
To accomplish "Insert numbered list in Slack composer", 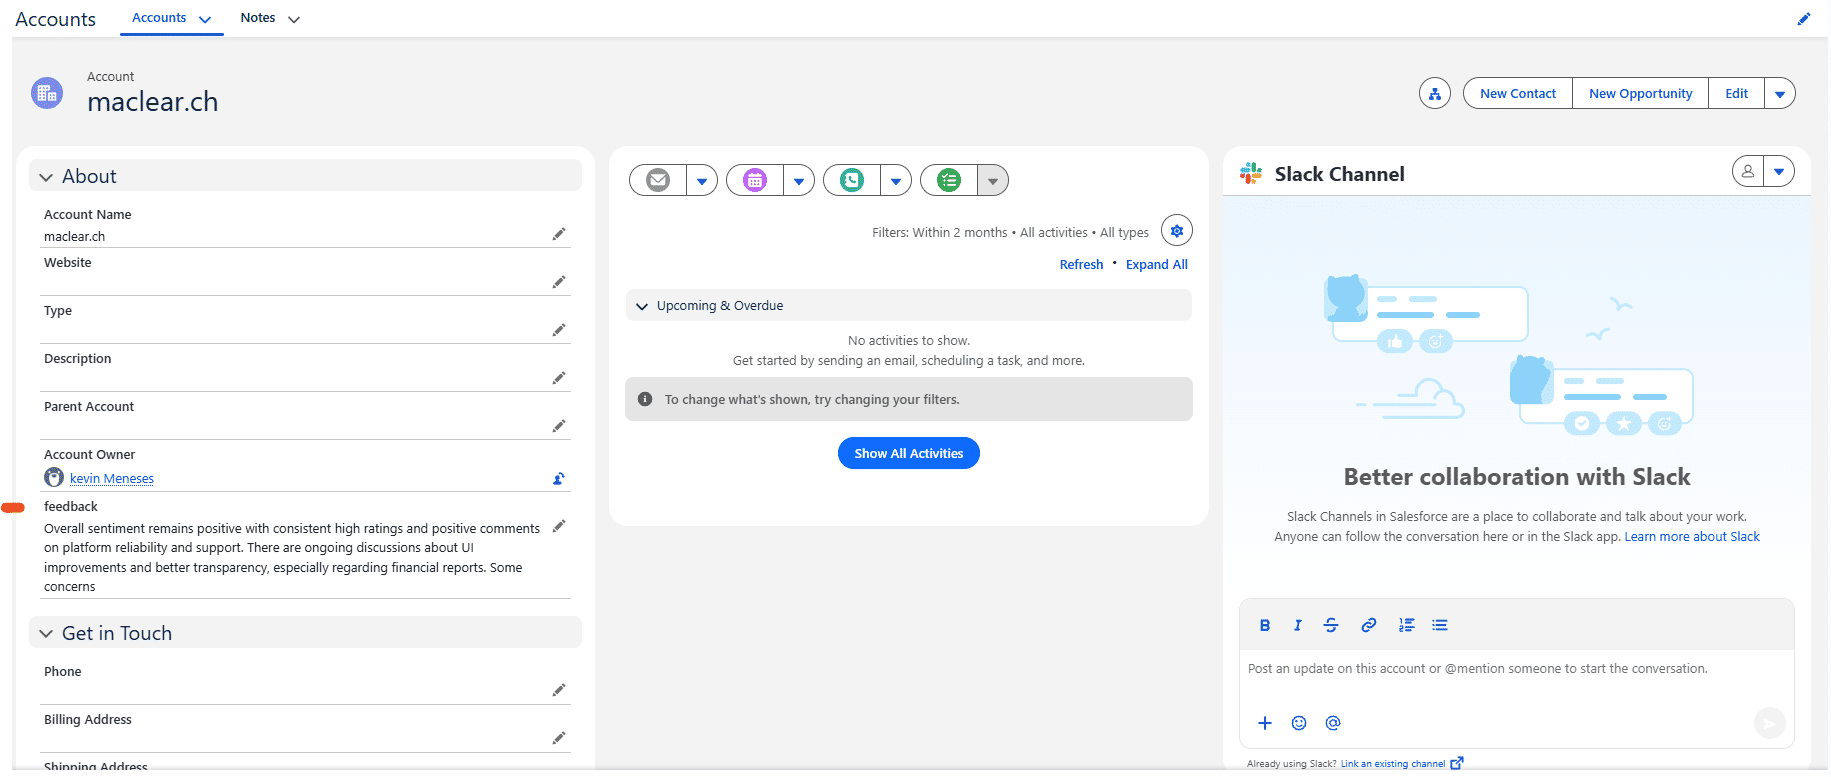I will pos(1407,625).
